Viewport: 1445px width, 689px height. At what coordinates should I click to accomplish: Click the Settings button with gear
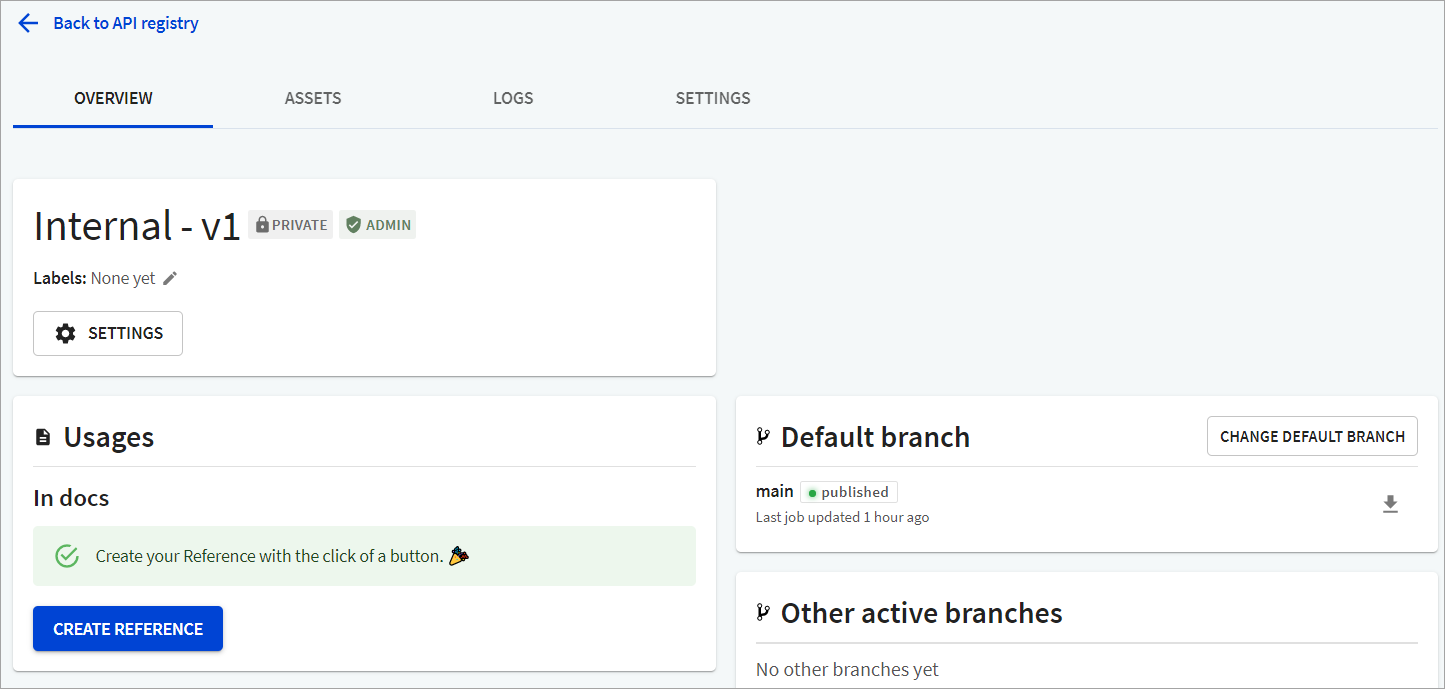pyautogui.click(x=108, y=333)
